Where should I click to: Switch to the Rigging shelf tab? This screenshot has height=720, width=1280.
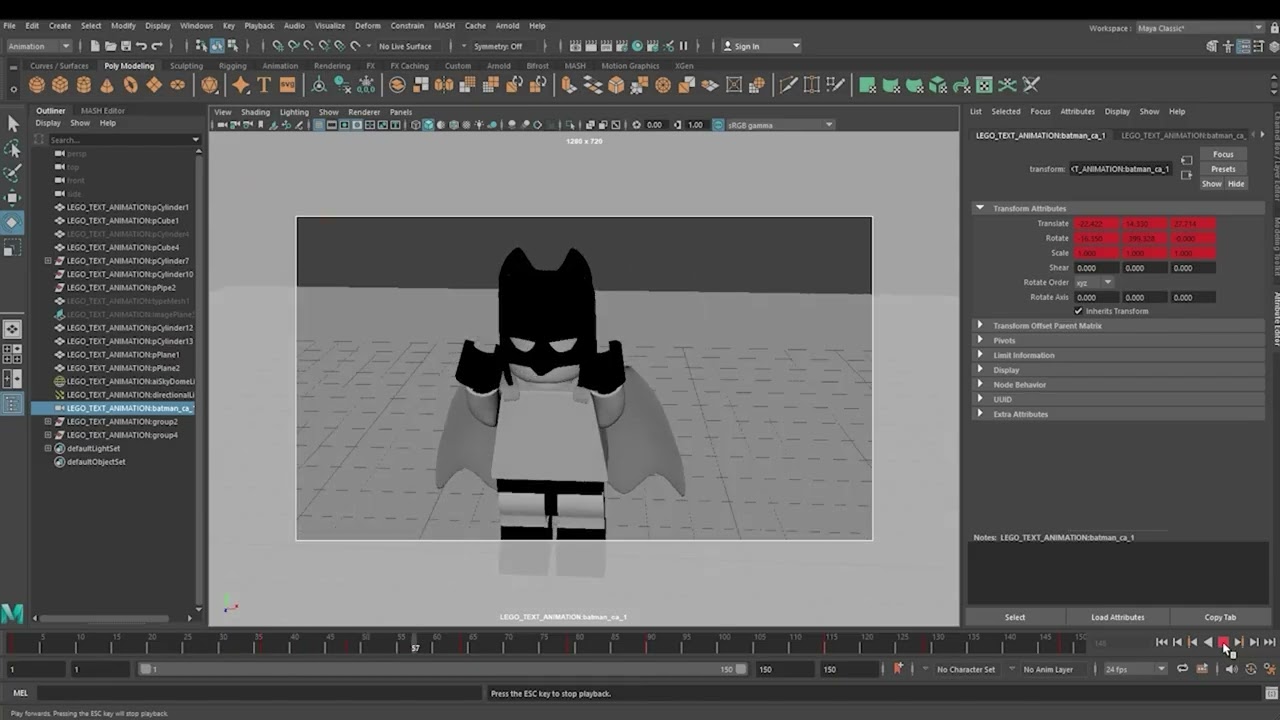click(x=233, y=66)
